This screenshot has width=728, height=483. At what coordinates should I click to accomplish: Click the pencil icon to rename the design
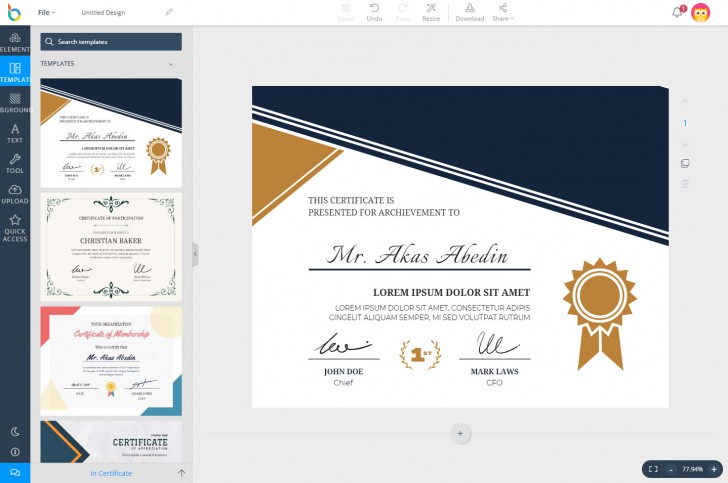[169, 12]
